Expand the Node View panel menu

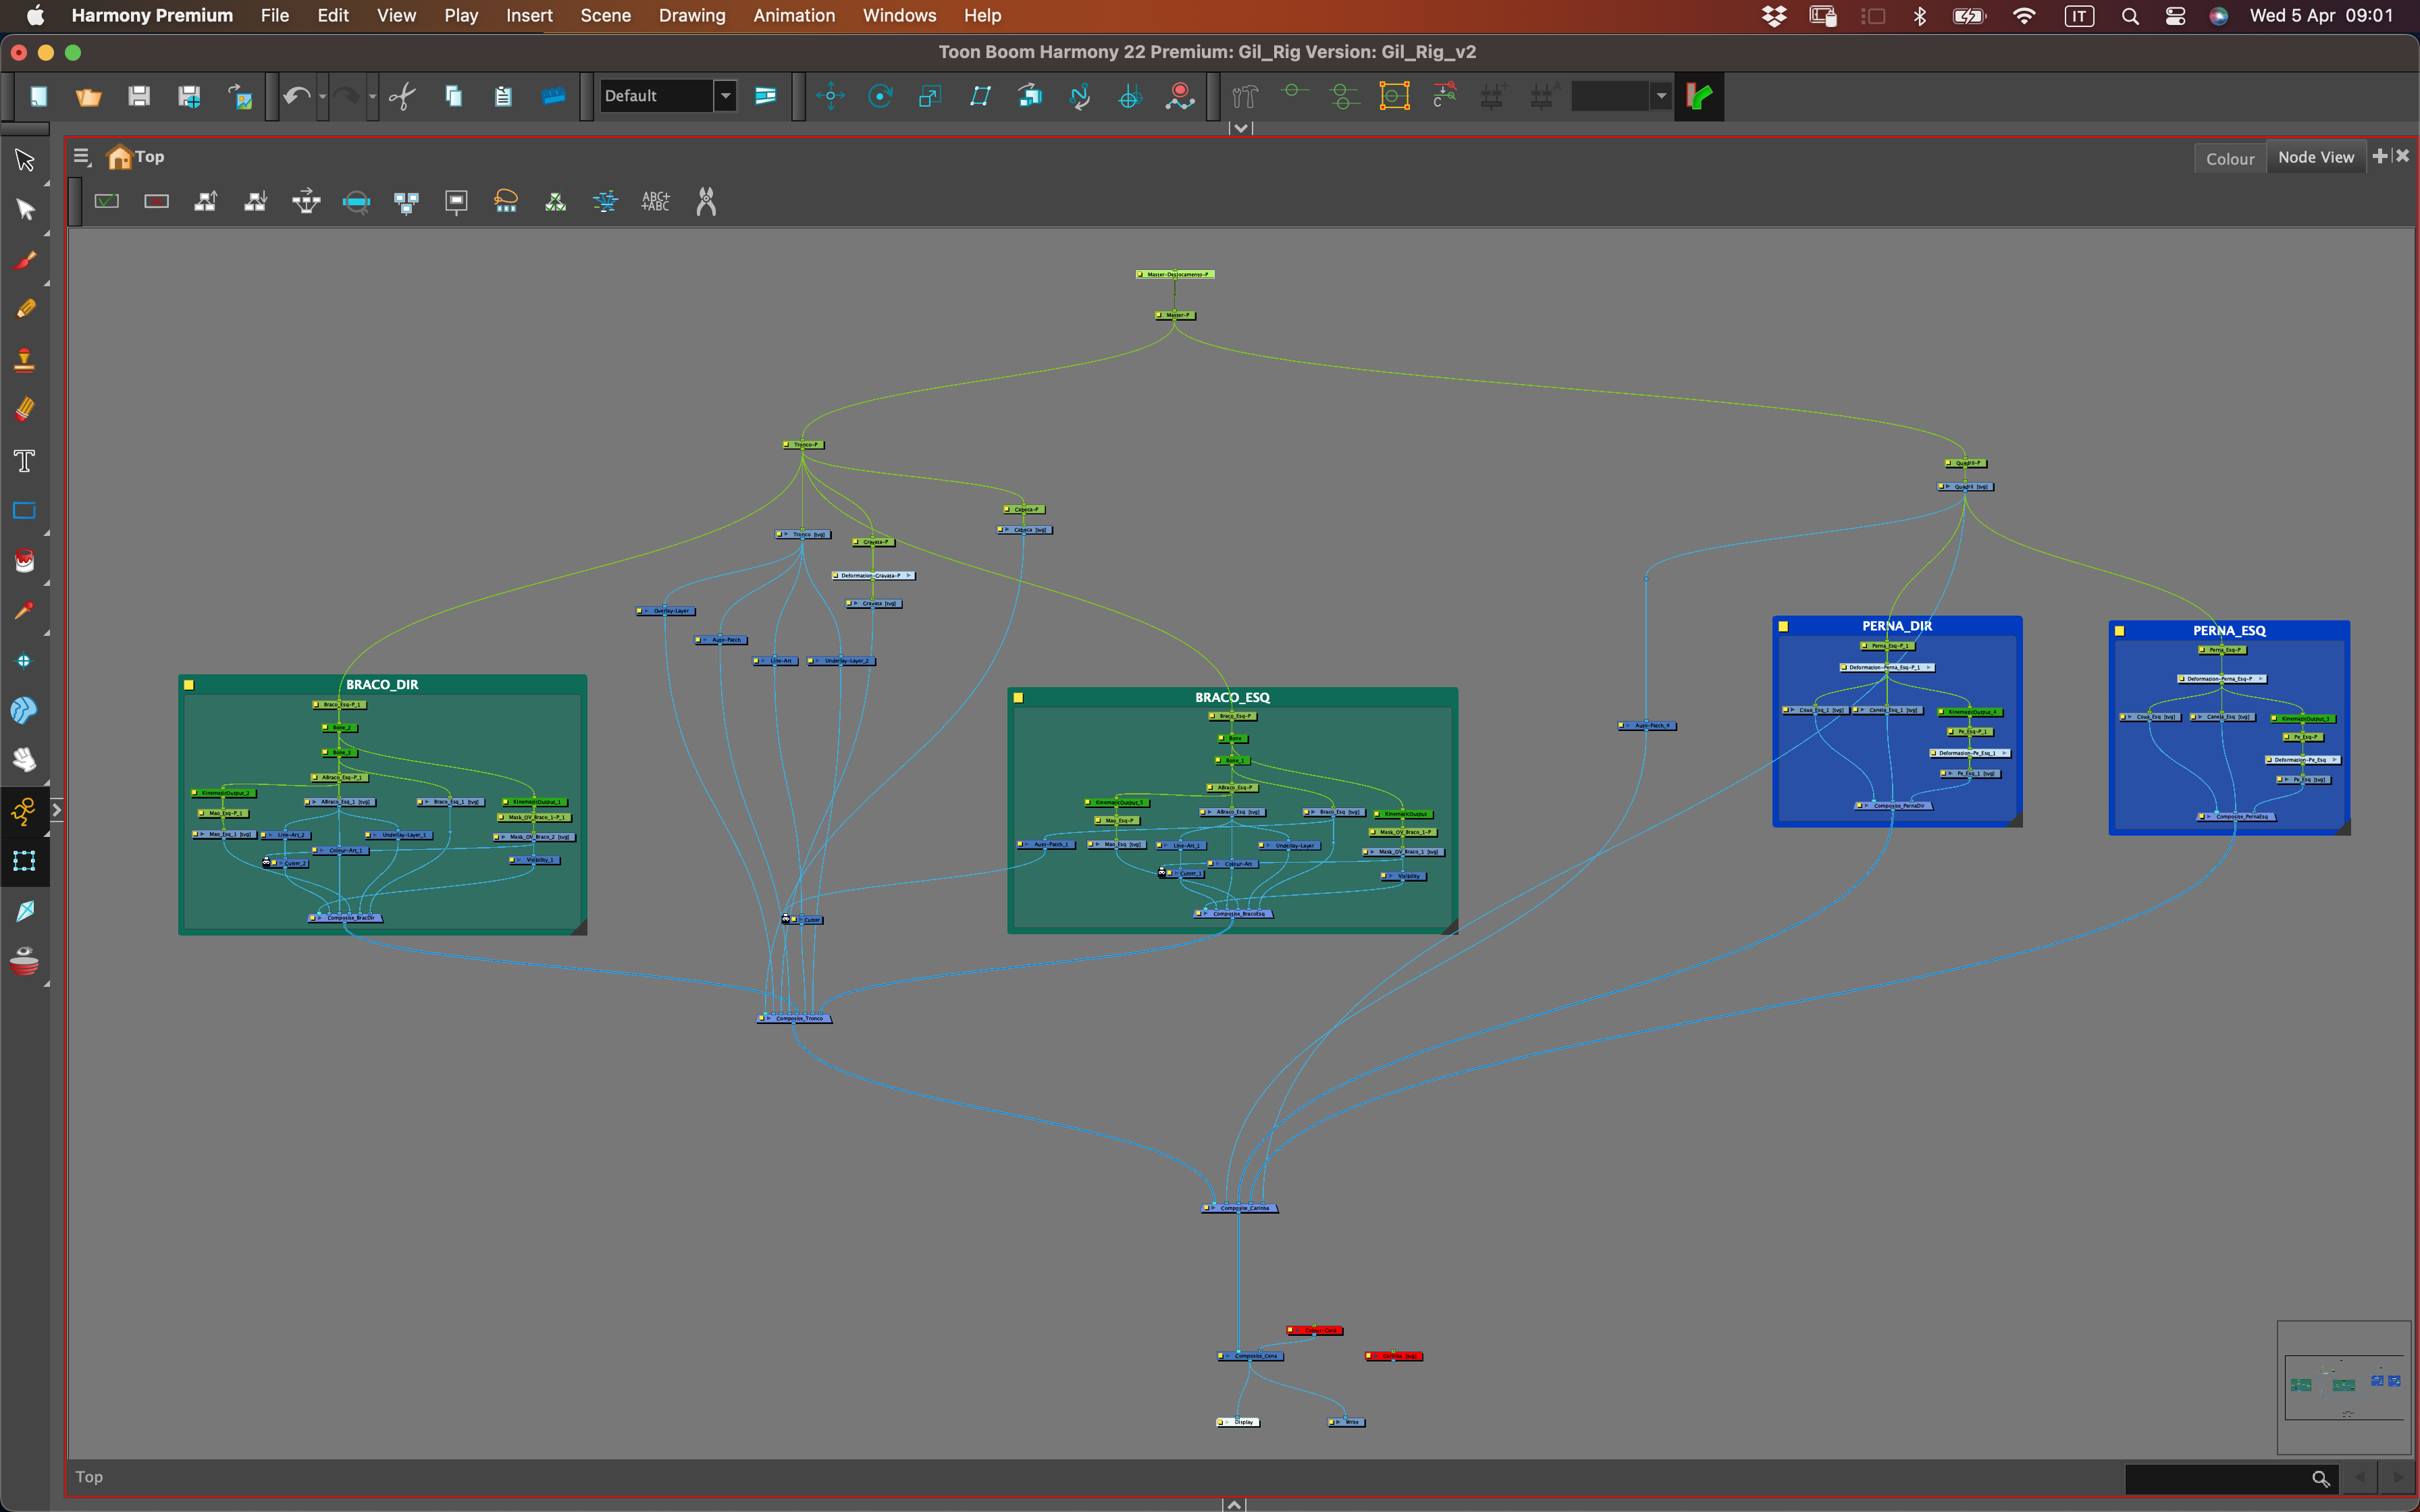[x=81, y=156]
